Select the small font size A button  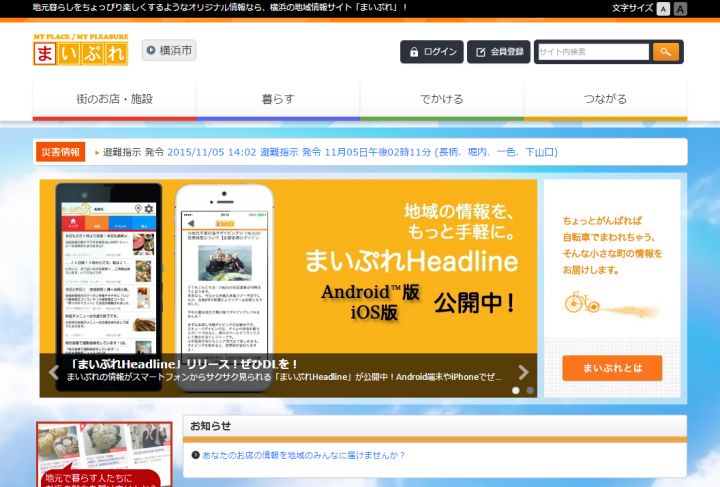[x=663, y=9]
